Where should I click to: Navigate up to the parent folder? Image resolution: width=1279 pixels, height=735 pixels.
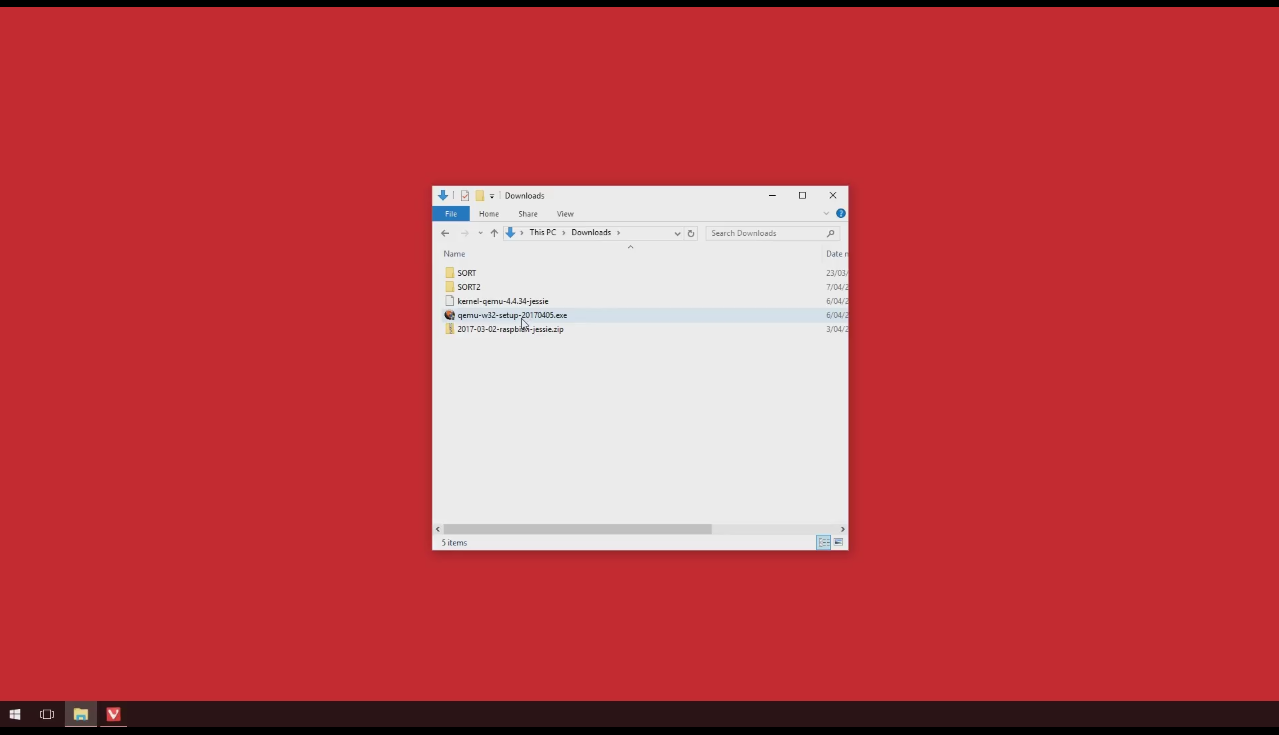coord(493,232)
